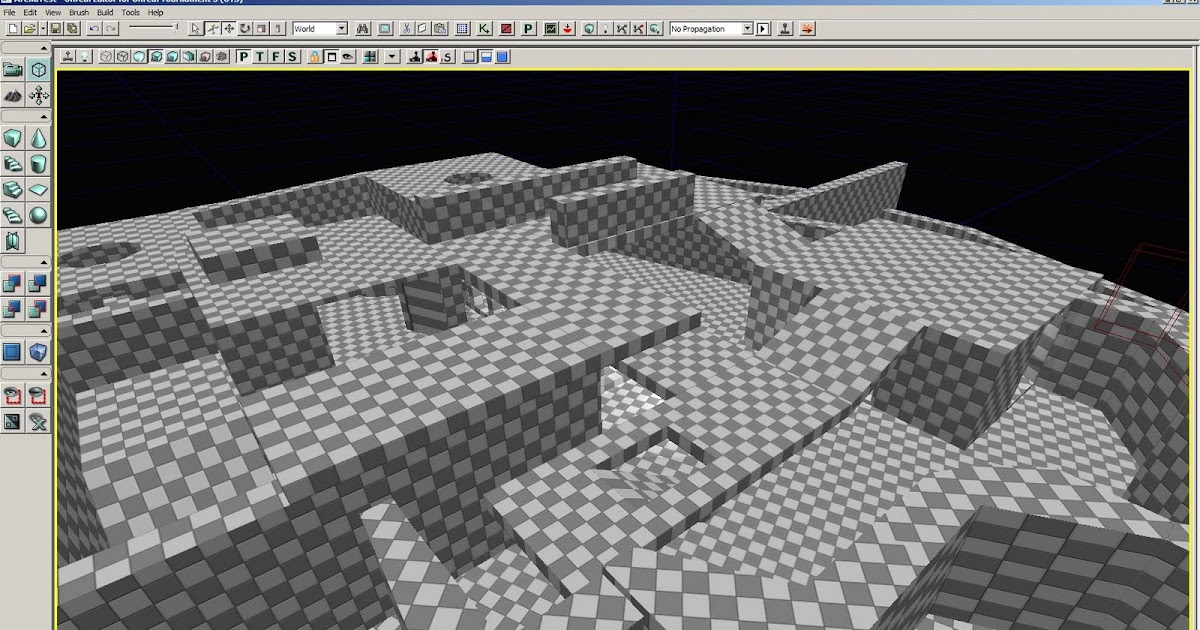Activate the CSG Add brush tool
The height and width of the screenshot is (630, 1200).
[x=11, y=284]
